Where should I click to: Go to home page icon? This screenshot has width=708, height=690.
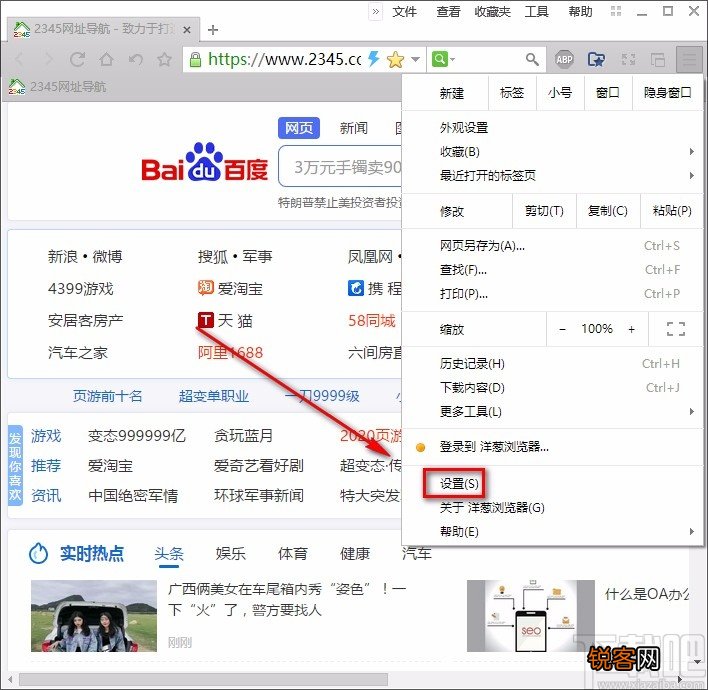(107, 59)
